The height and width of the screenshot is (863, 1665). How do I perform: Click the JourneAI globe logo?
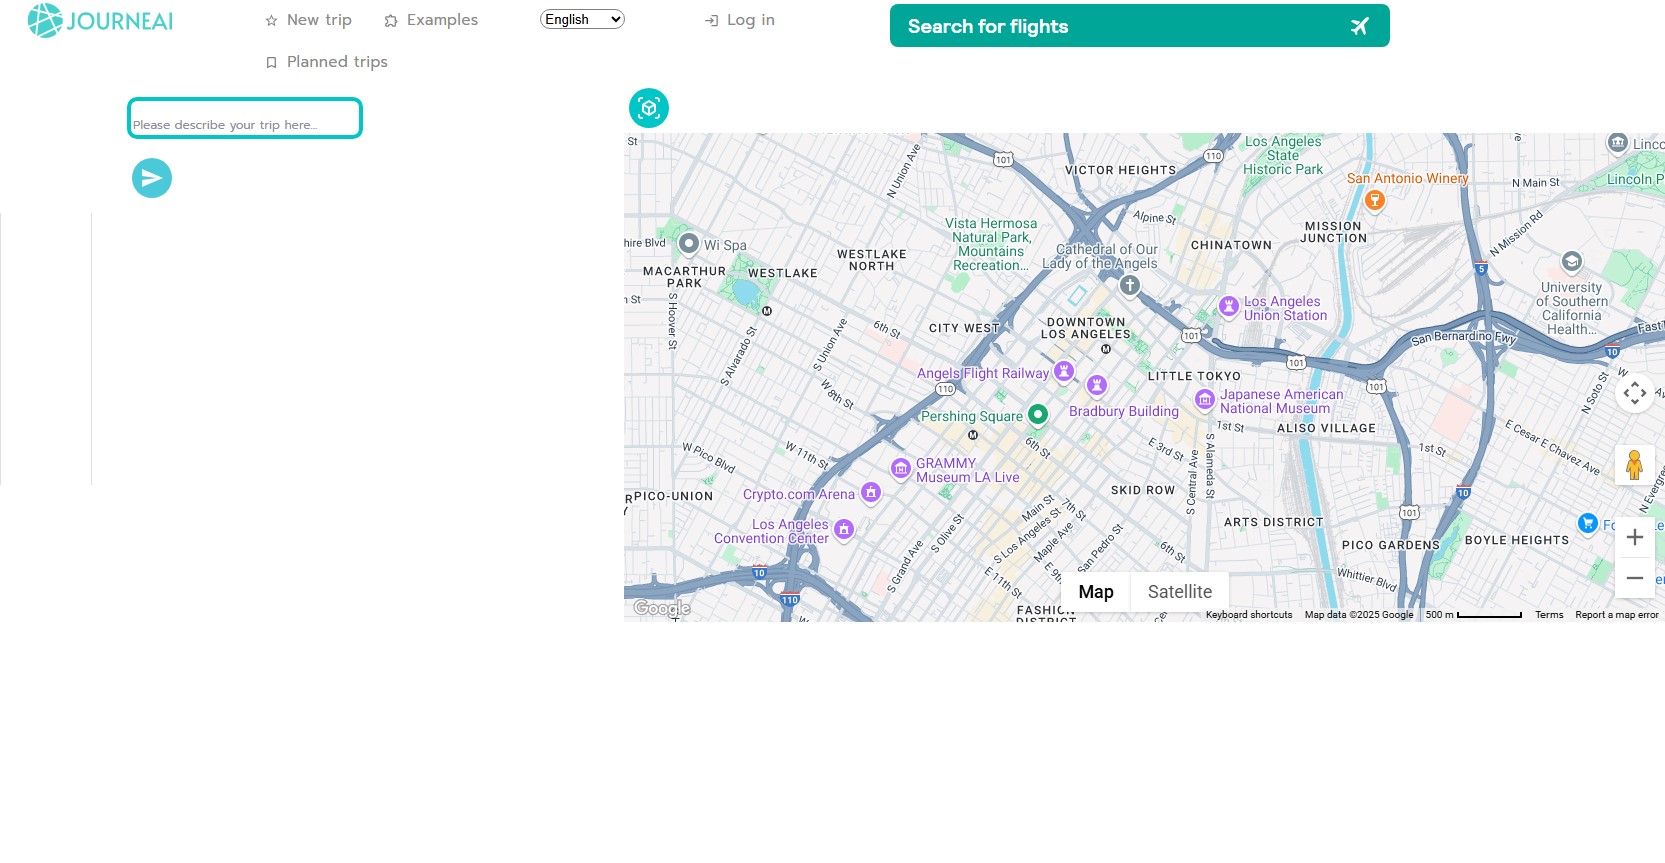[45, 21]
